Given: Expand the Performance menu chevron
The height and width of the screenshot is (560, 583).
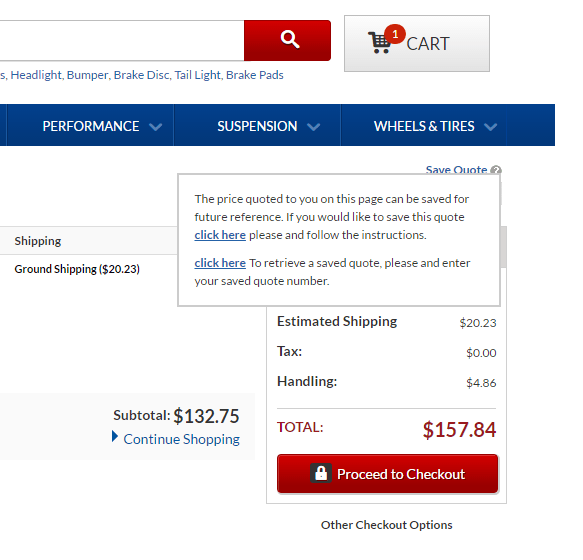Looking at the screenshot, I should [x=155, y=127].
